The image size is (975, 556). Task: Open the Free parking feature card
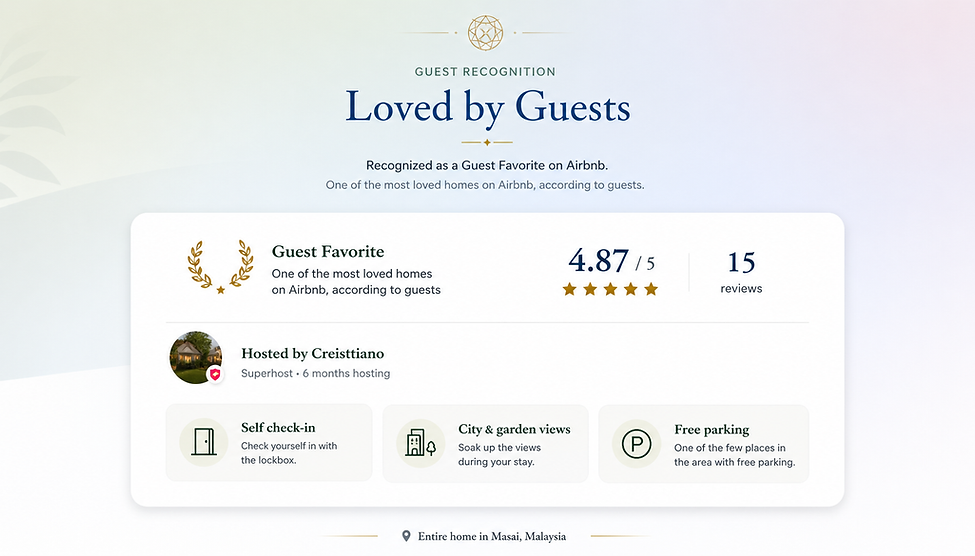click(703, 444)
